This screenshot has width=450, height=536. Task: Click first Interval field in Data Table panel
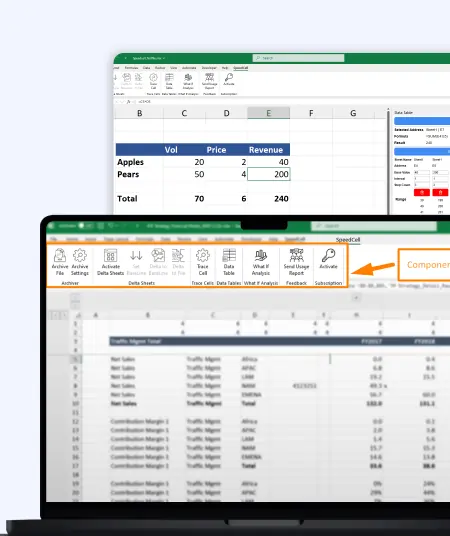pyautogui.click(x=422, y=178)
